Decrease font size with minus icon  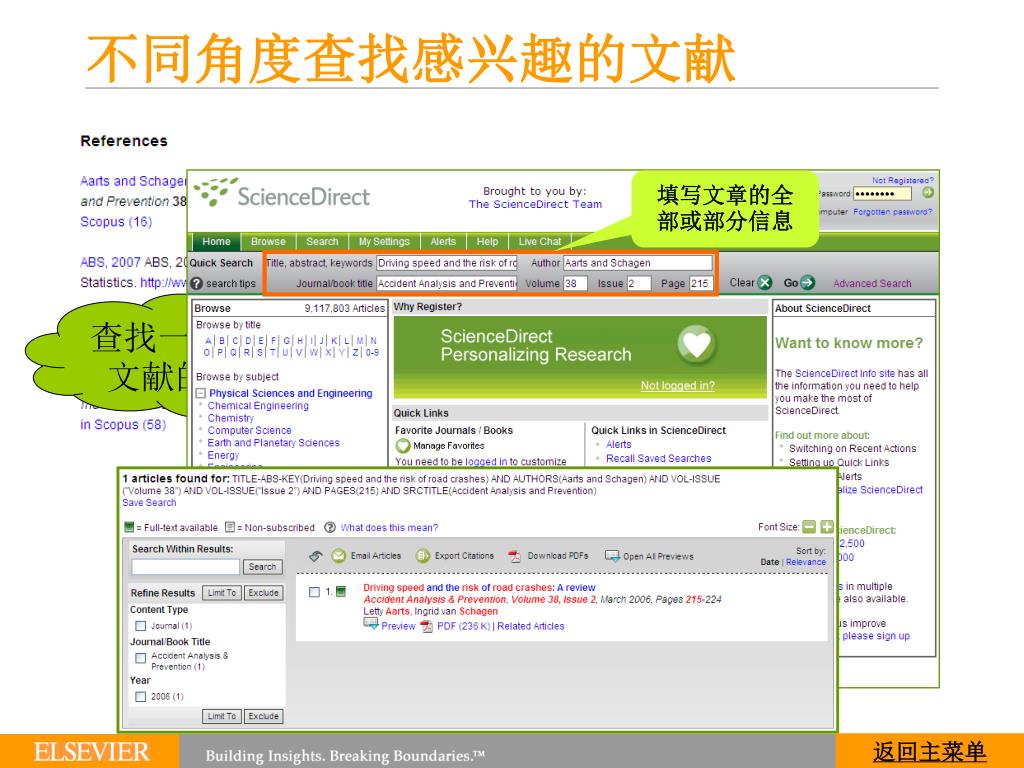click(x=809, y=526)
